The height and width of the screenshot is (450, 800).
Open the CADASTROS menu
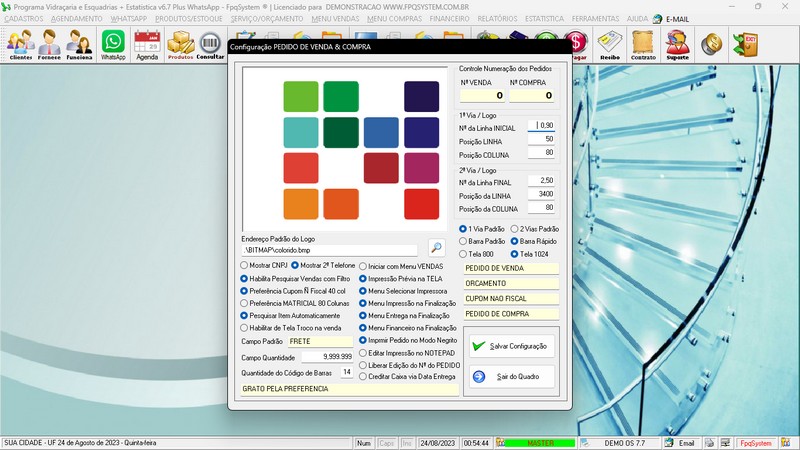tap(24, 19)
